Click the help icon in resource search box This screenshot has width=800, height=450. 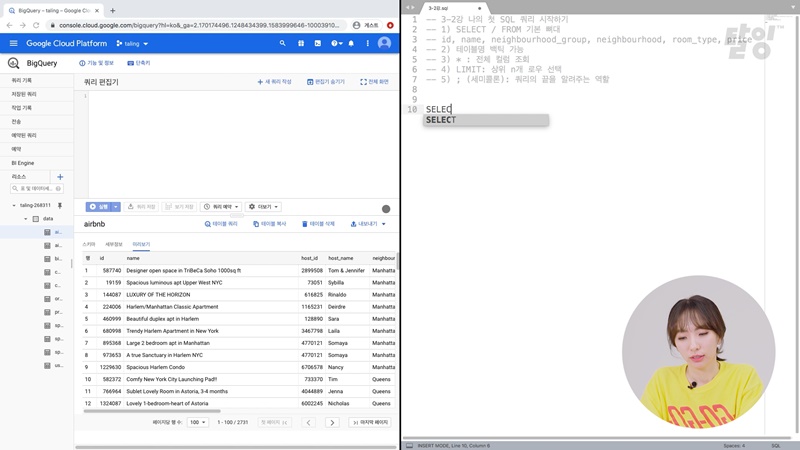(59, 189)
